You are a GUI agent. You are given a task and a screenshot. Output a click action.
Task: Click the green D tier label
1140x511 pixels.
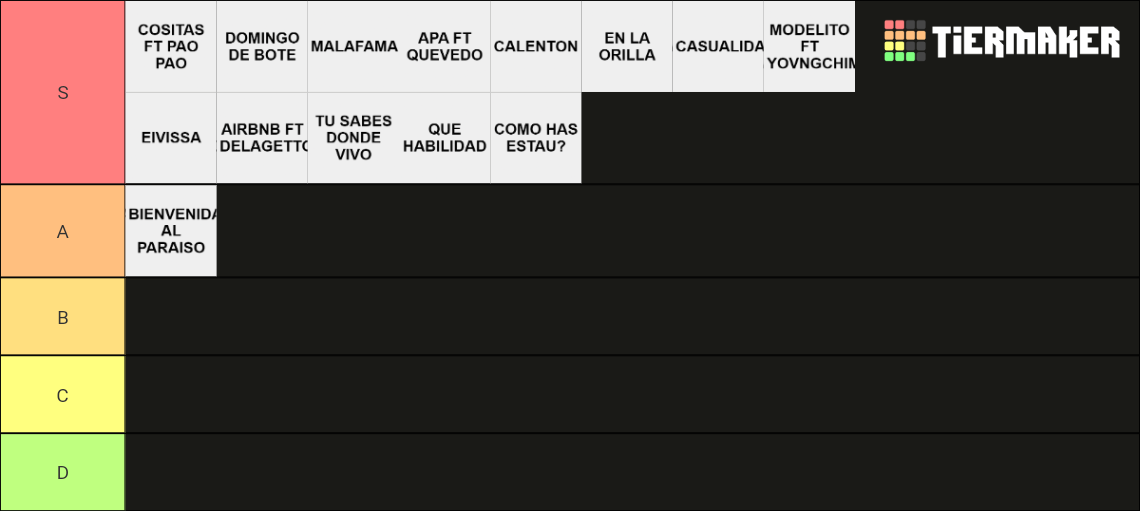(x=63, y=472)
